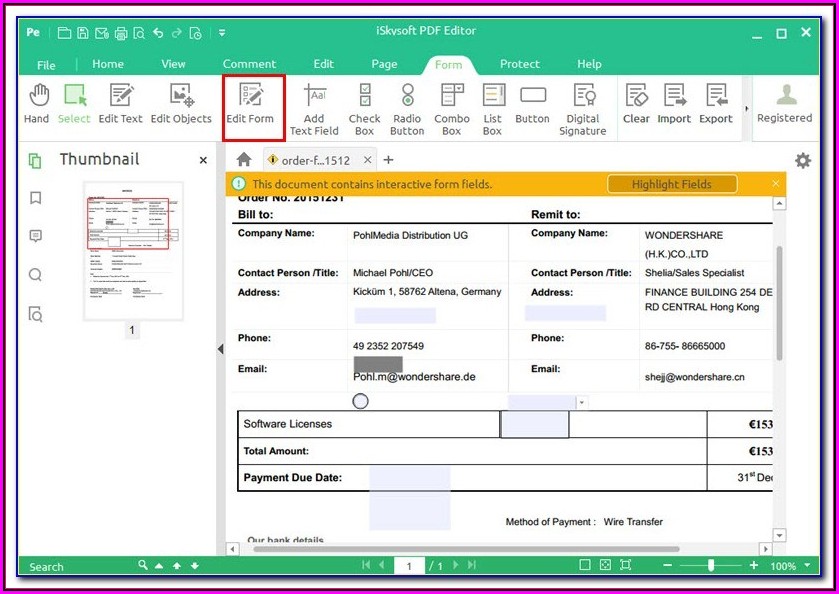Choose the List Box tool
The height and width of the screenshot is (594, 839).
492,108
